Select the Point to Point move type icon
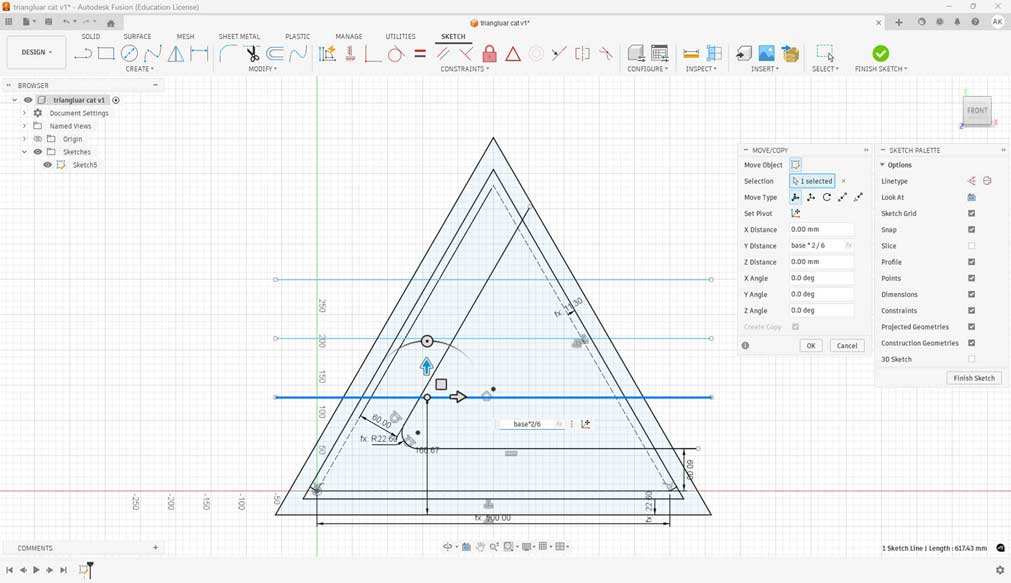Viewport: 1011px width, 583px height. [x=842, y=197]
